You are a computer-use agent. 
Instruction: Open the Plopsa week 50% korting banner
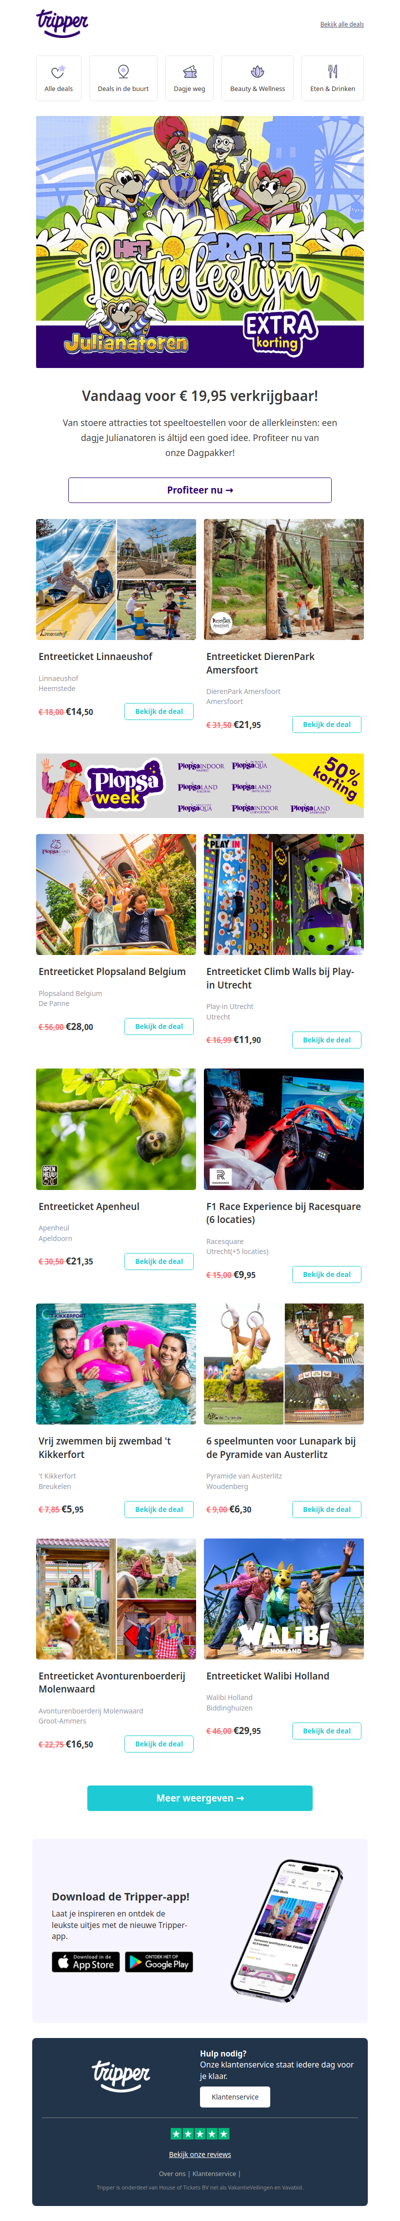tap(200, 785)
